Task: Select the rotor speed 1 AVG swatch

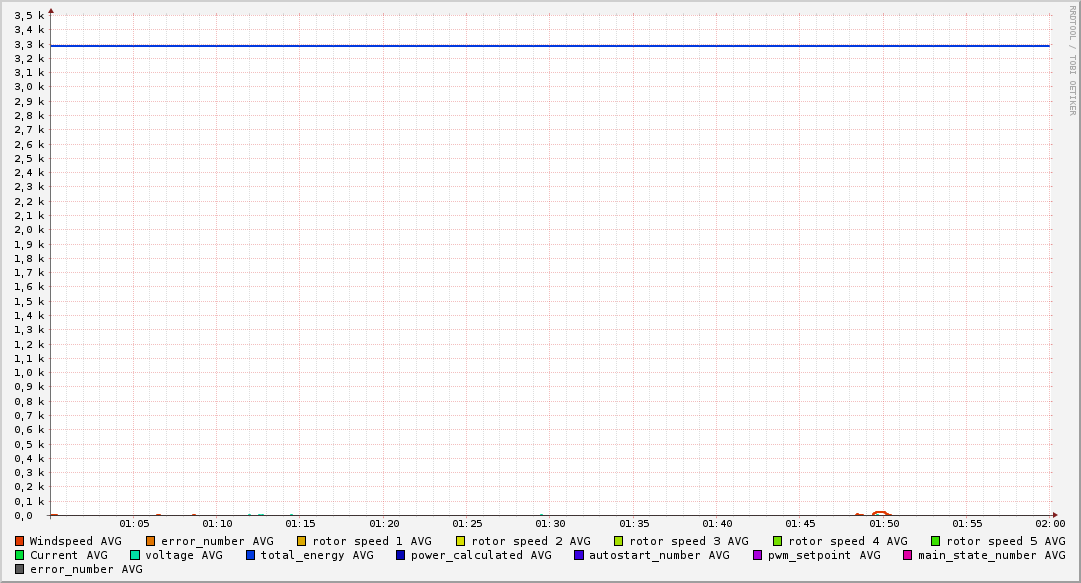Action: pos(302,541)
